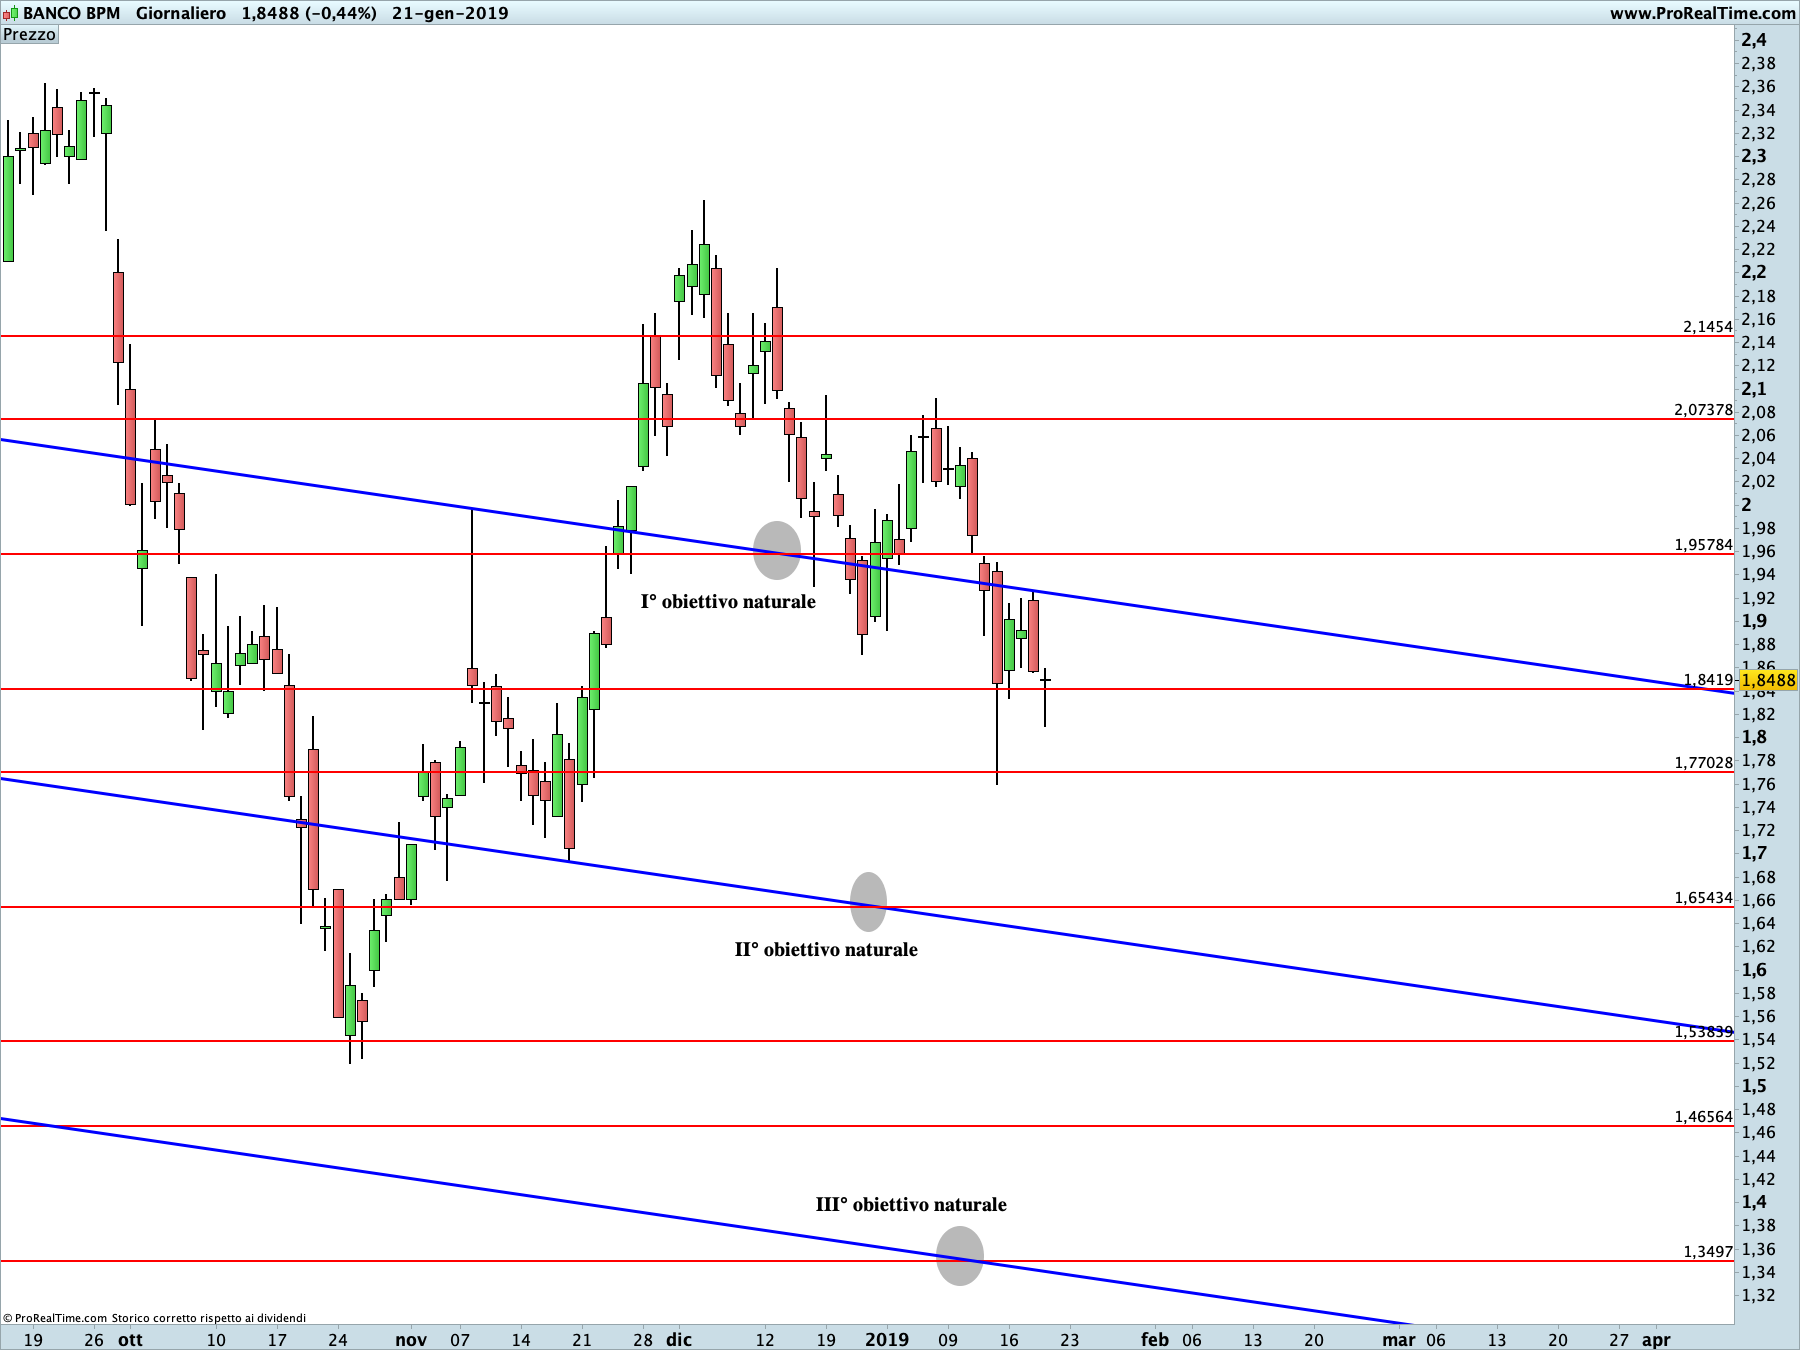Click the candlestick chart icon beside BANCO BPM
This screenshot has width=1800, height=1350.
pos(11,13)
